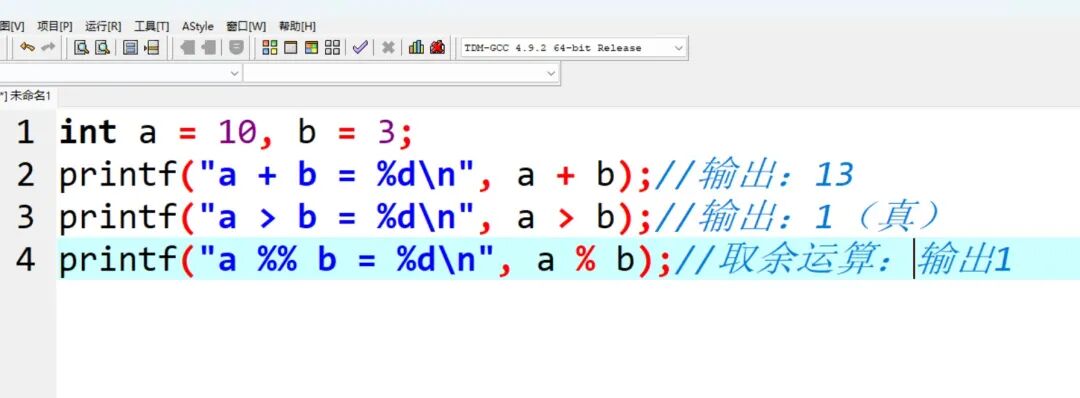Click the 'int' keyword on line 1
Screen dimensions: 1080x398
point(87,132)
